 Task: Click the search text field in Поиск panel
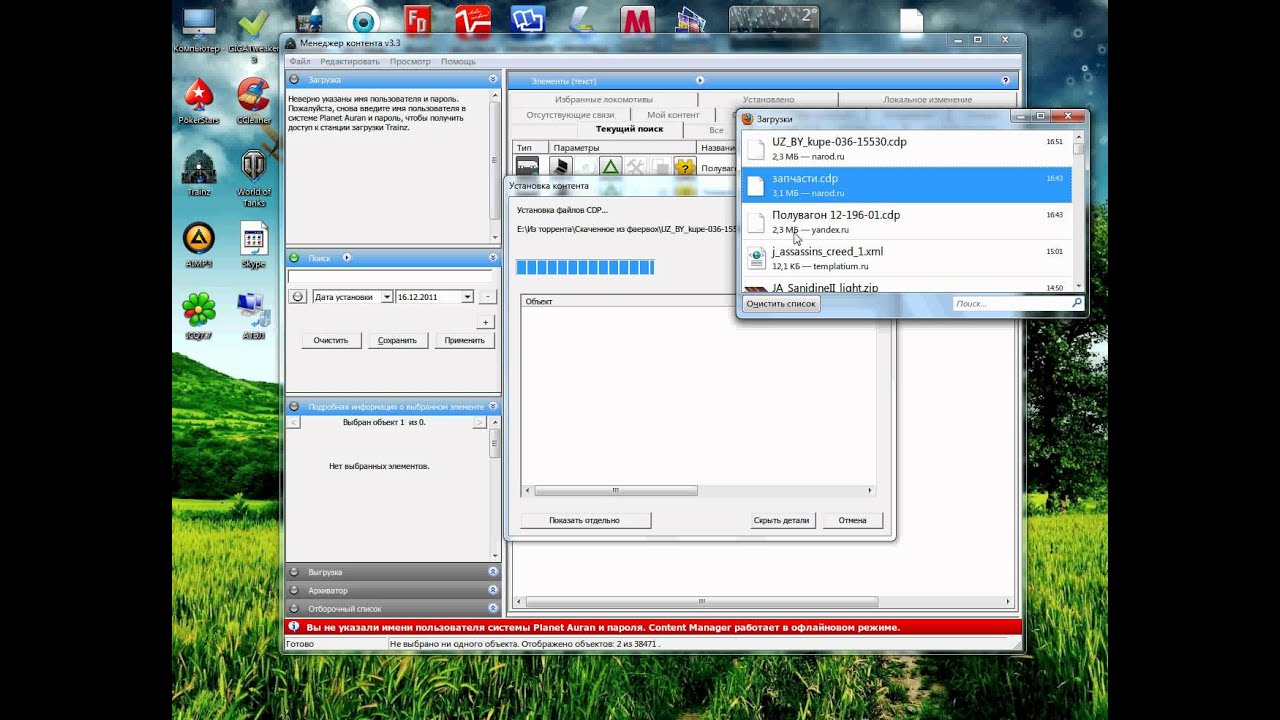click(390, 276)
